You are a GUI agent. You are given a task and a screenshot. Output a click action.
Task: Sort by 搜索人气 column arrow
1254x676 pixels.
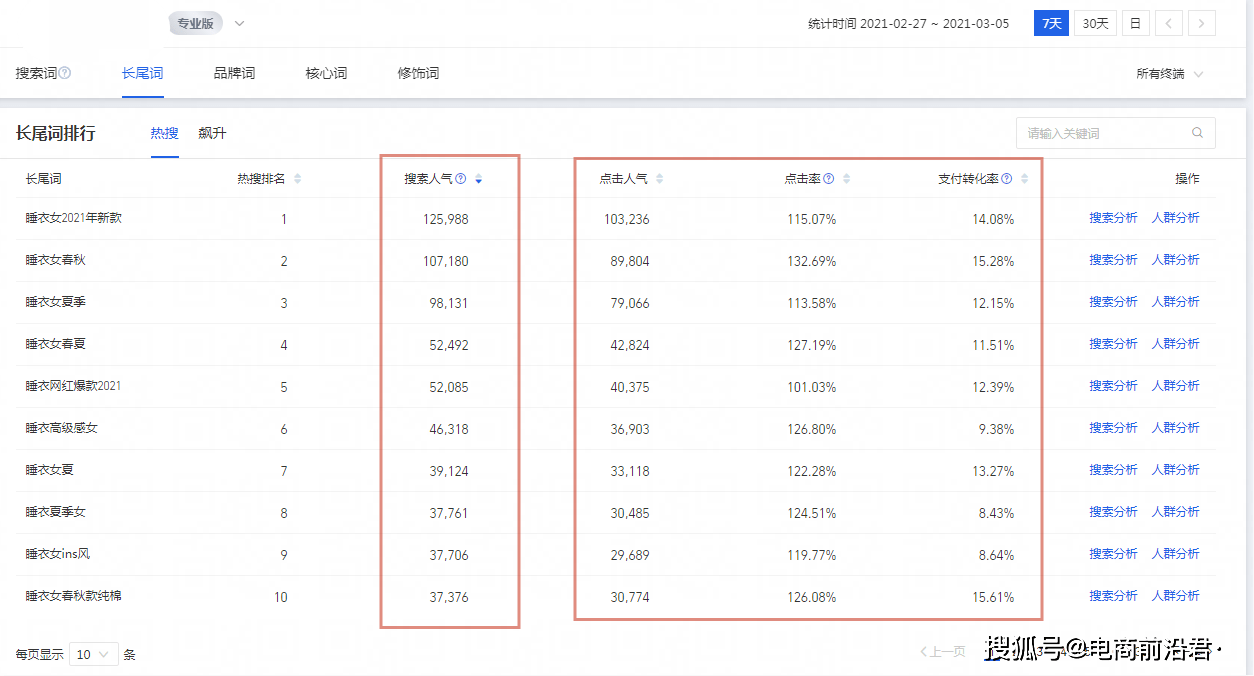(x=479, y=179)
